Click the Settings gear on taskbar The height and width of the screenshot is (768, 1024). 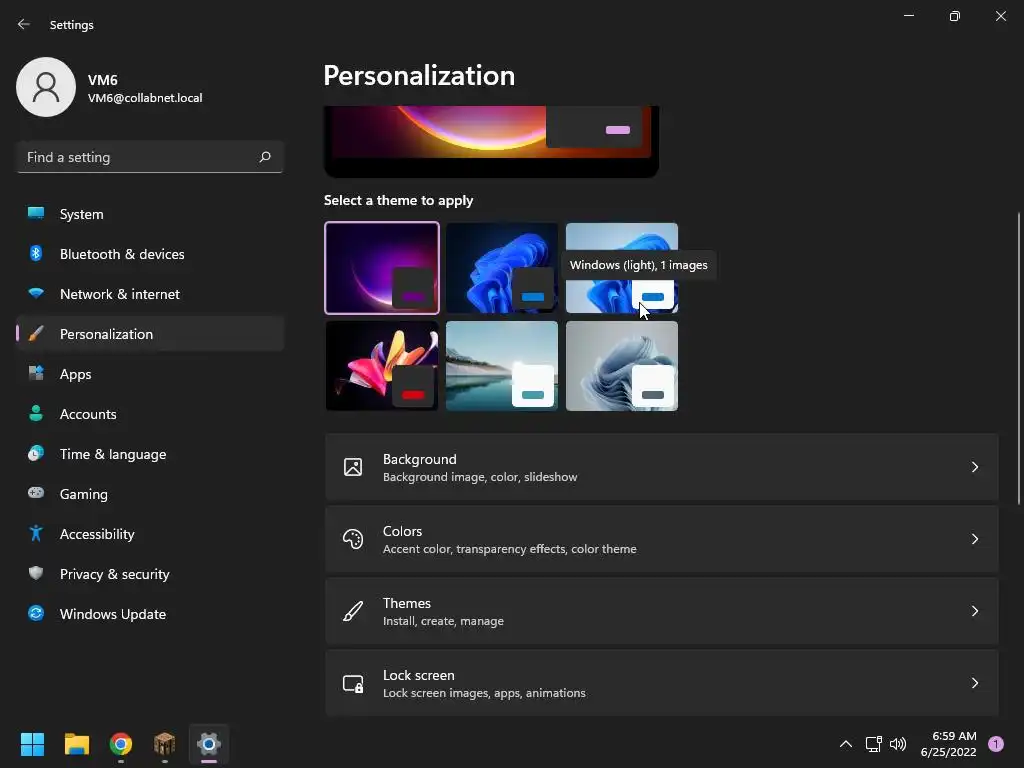click(x=209, y=744)
